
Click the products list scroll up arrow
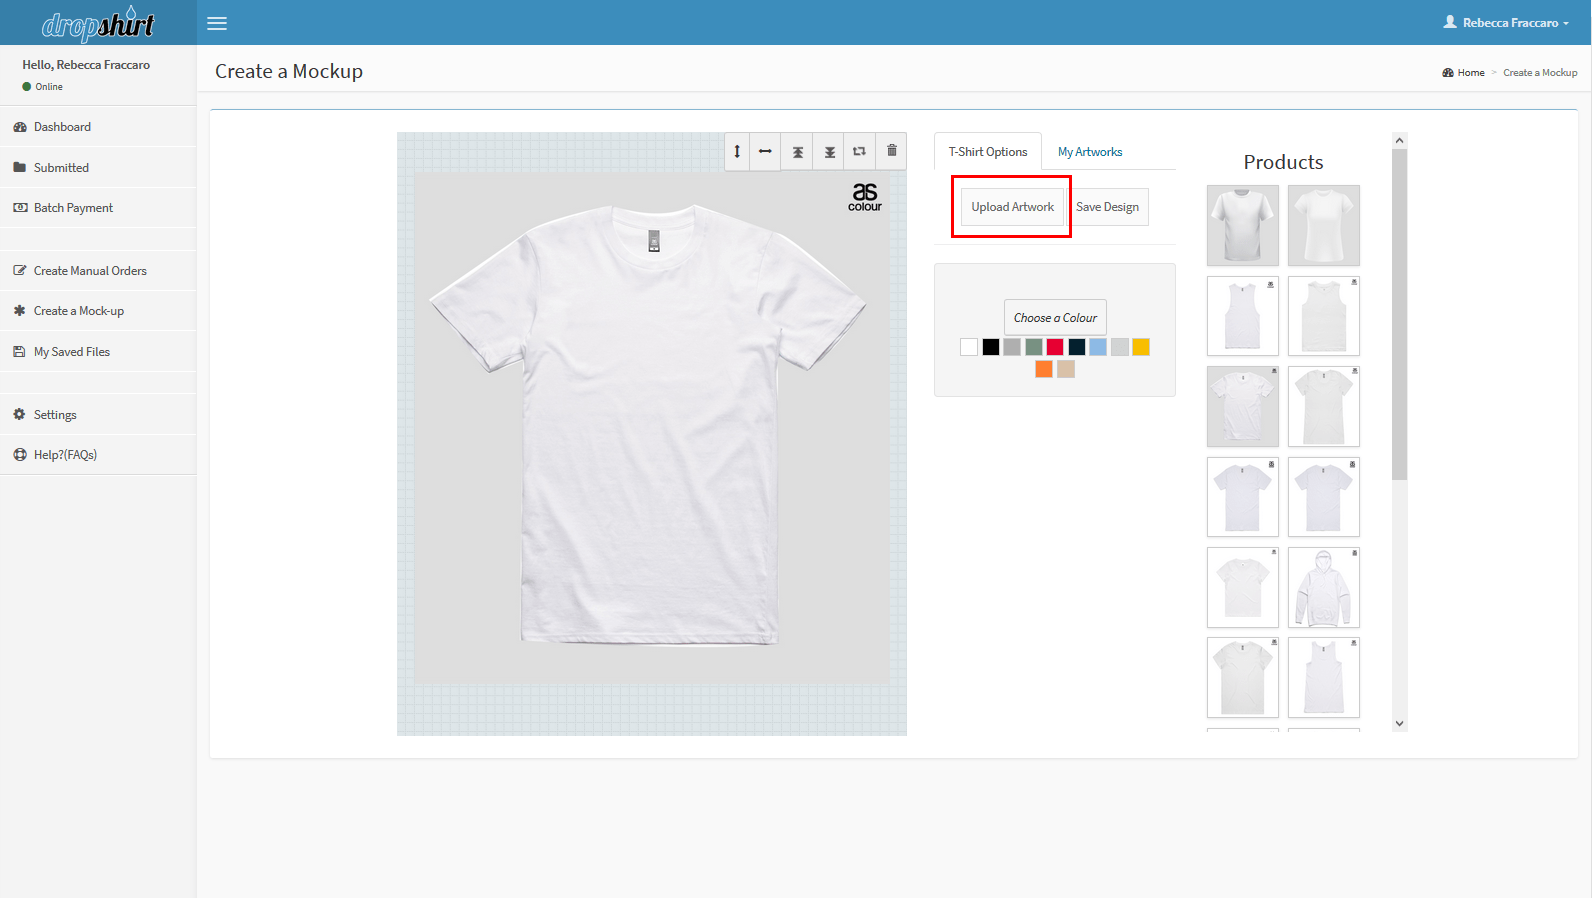click(1400, 140)
